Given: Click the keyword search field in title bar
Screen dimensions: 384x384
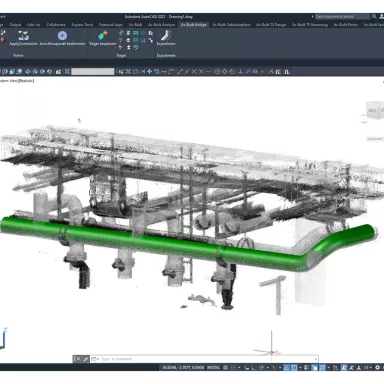Looking at the screenshot, I should pyautogui.click(x=343, y=16).
